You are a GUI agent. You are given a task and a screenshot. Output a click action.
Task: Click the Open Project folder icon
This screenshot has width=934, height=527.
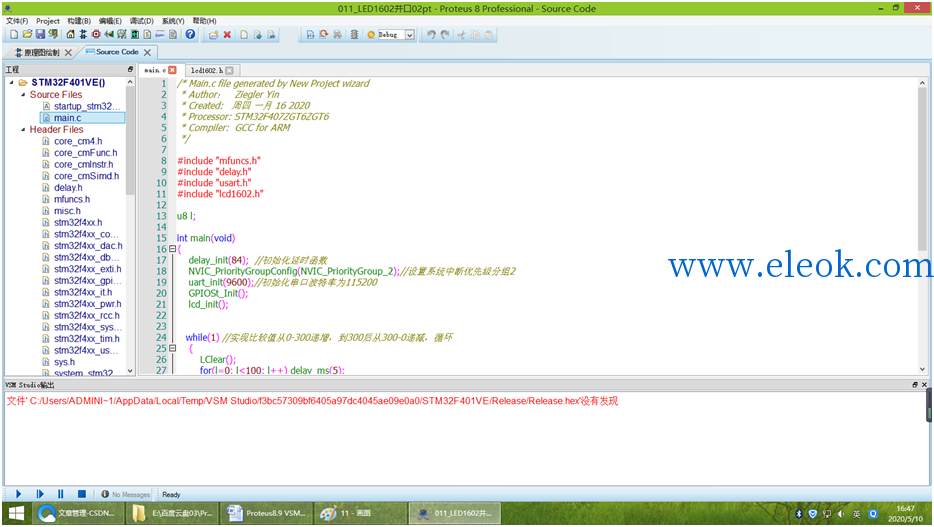point(27,35)
